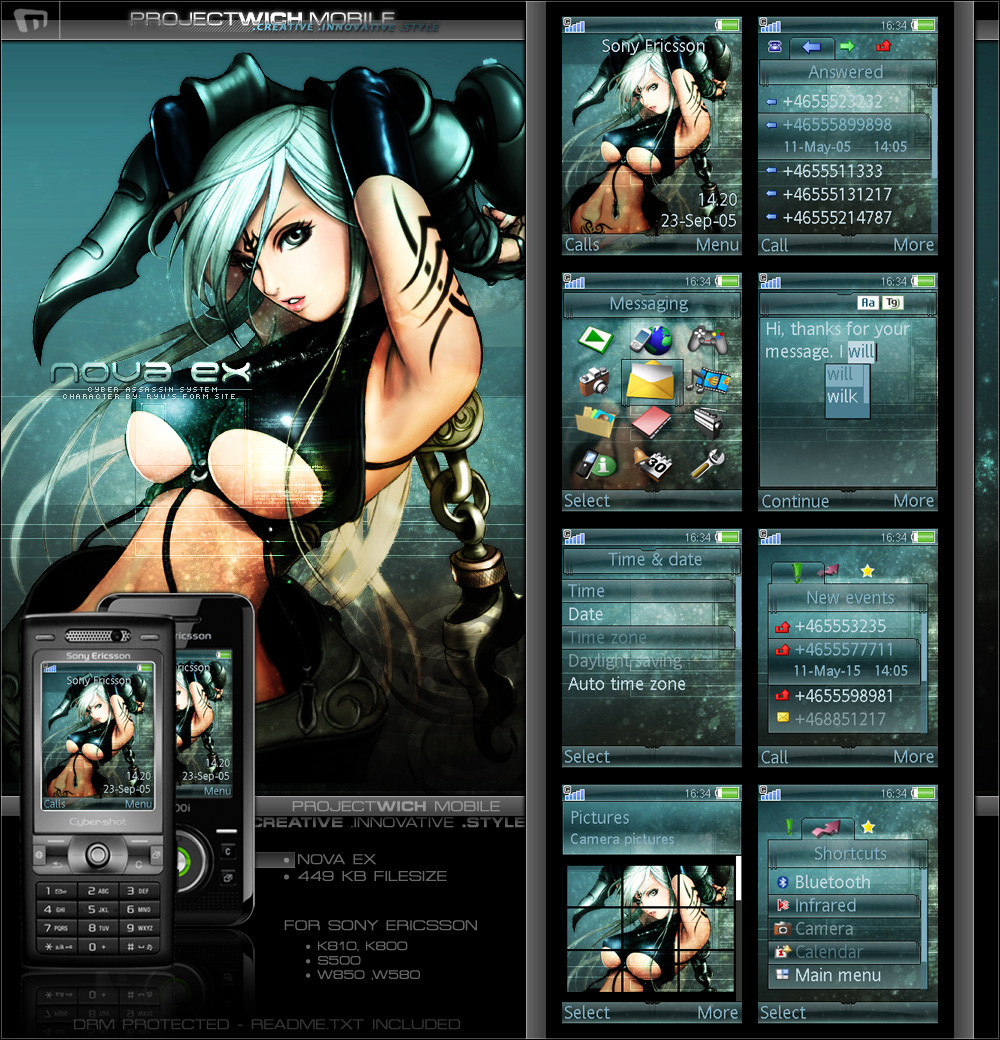Open the Radio icon in menu grid

[x=708, y=423]
